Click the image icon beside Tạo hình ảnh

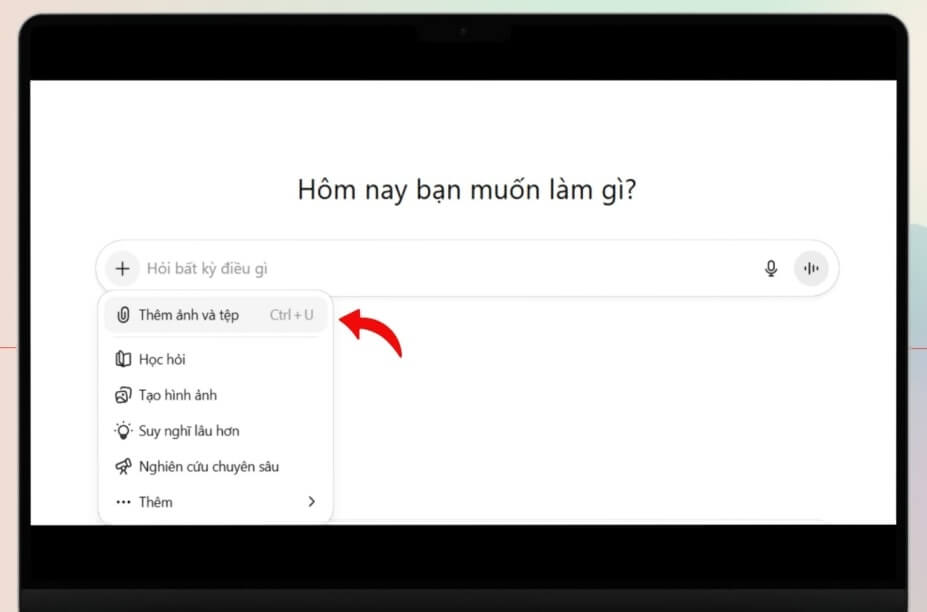(123, 395)
